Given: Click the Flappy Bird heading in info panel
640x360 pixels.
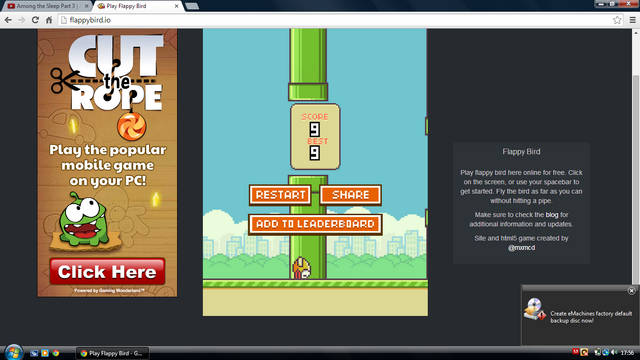Looking at the screenshot, I should pos(521,152).
